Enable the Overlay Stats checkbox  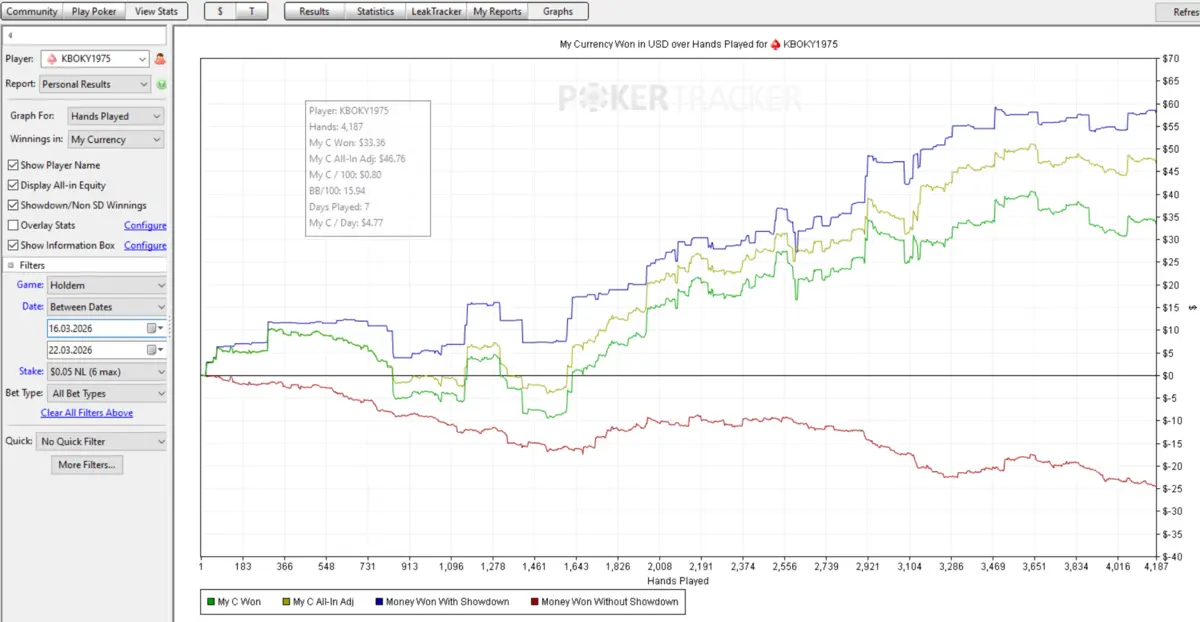pos(13,225)
